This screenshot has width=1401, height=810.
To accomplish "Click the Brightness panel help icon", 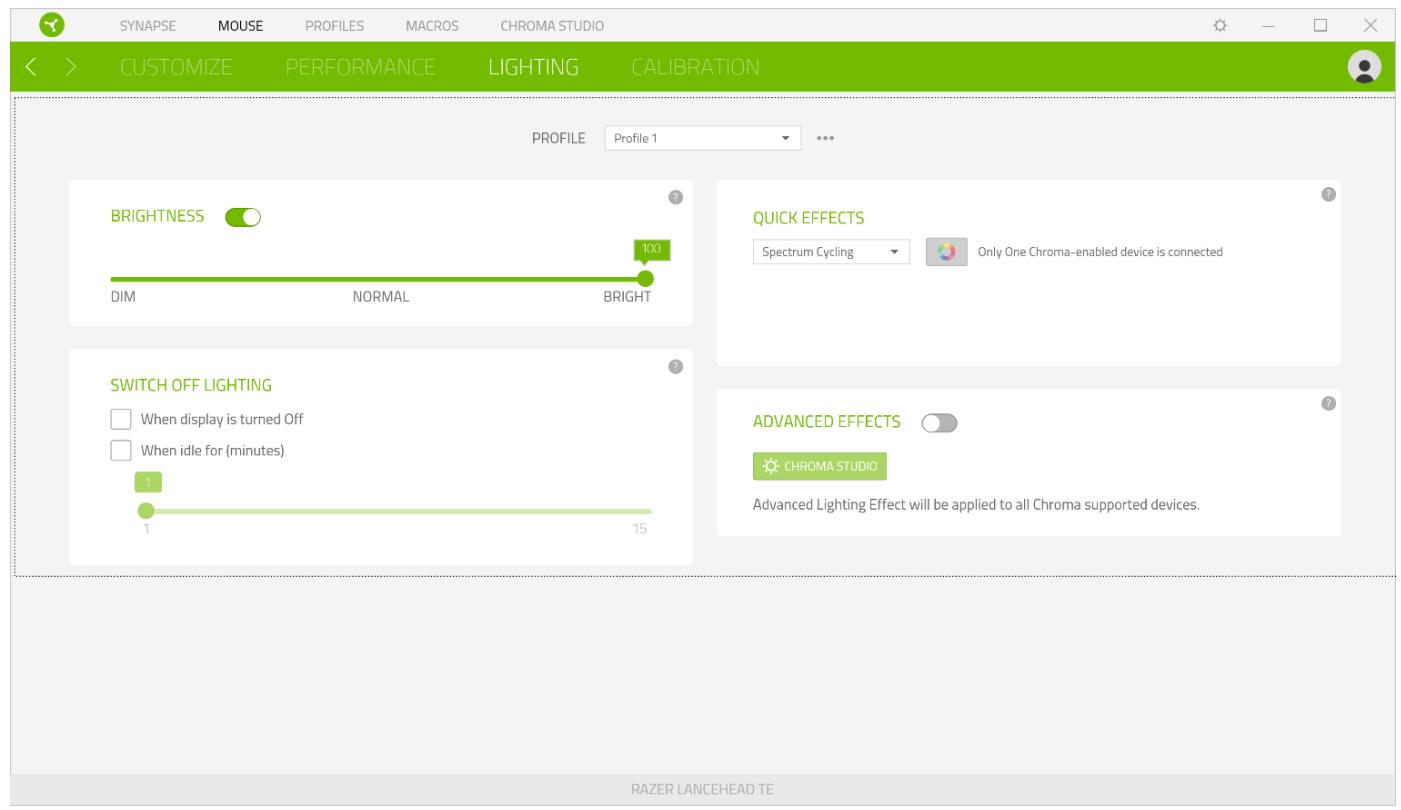I will (x=675, y=198).
